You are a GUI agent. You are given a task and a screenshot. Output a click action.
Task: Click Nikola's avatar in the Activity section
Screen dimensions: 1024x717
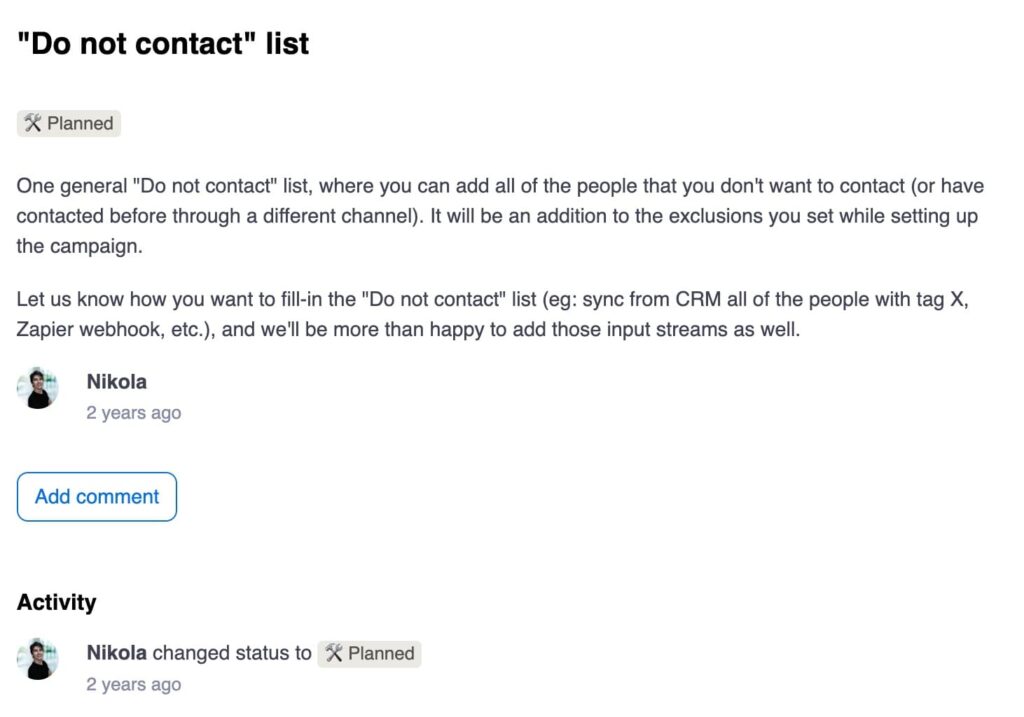(40, 660)
